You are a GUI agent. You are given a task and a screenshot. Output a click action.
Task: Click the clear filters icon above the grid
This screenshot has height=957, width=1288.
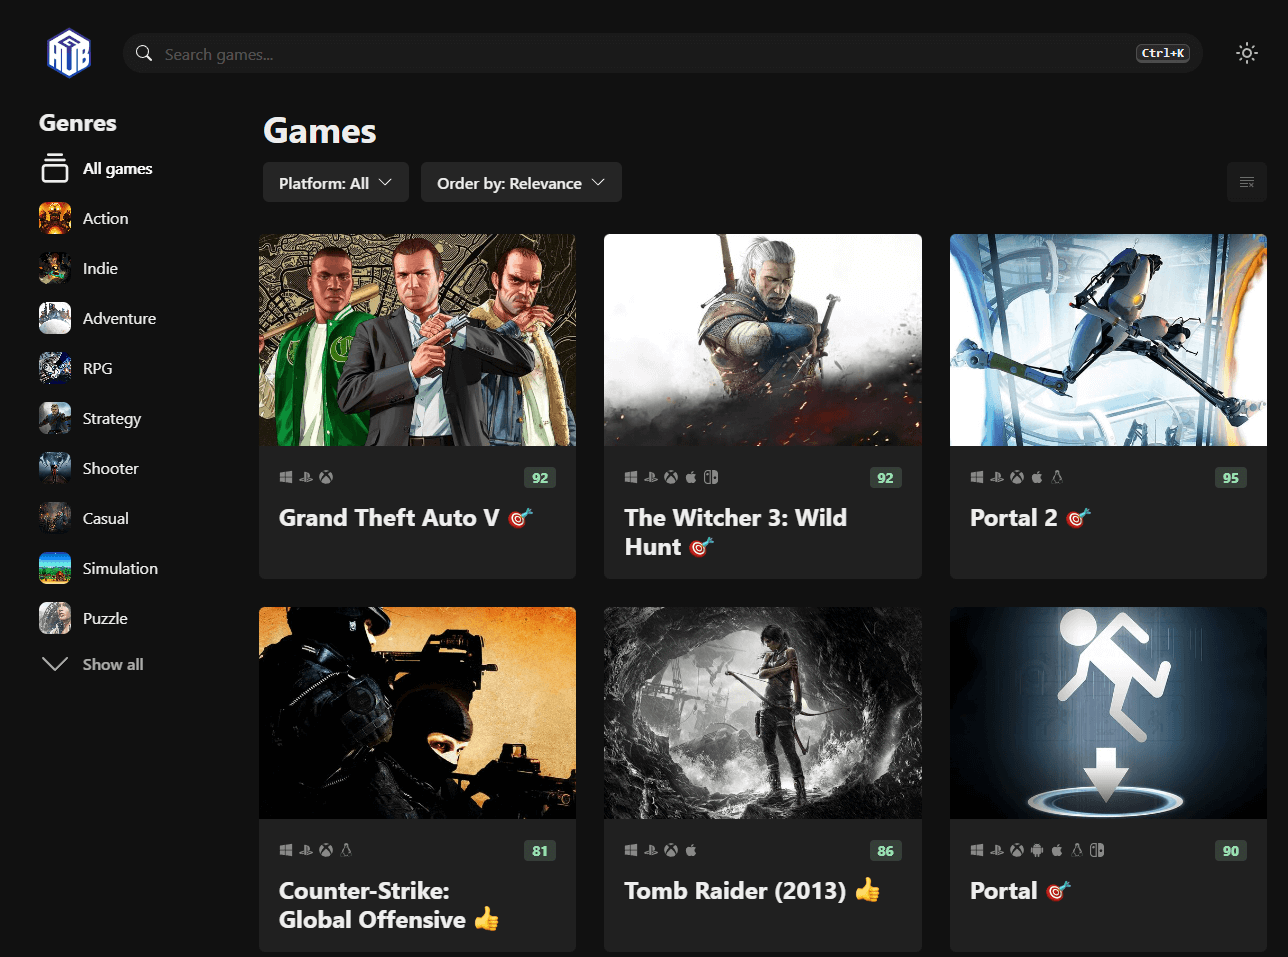(x=1247, y=182)
